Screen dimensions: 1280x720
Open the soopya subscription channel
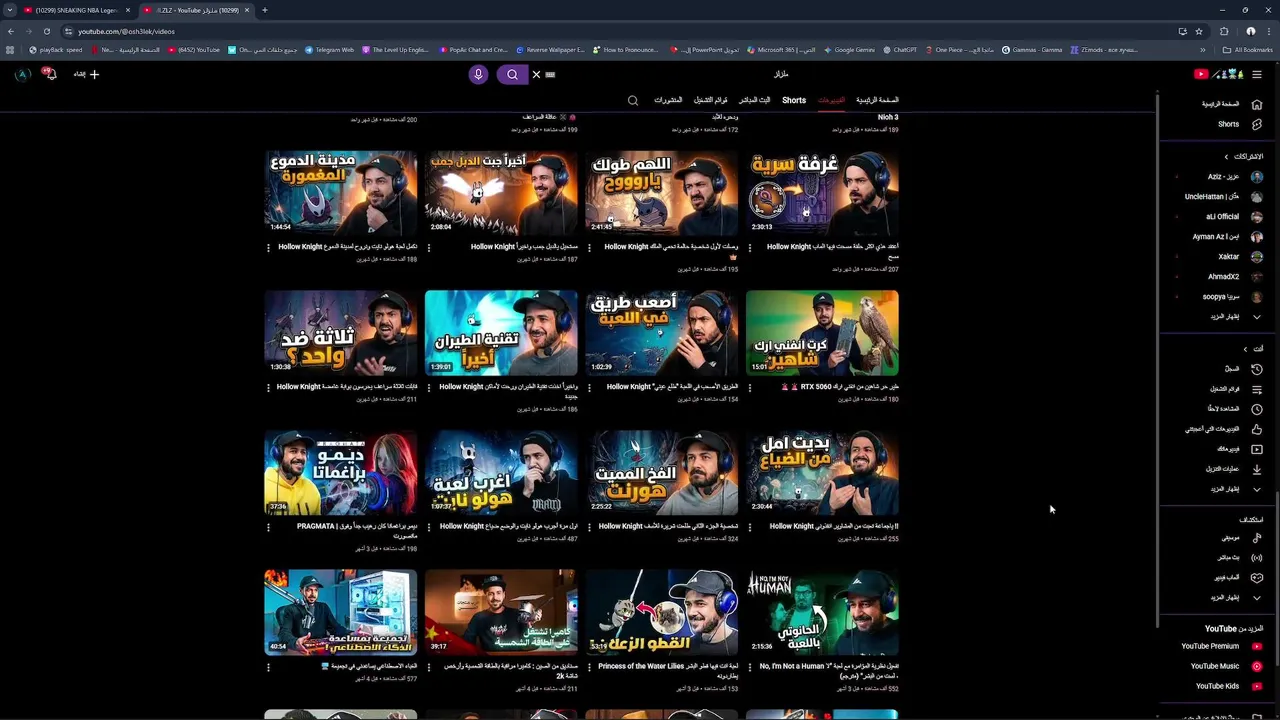(1220, 297)
